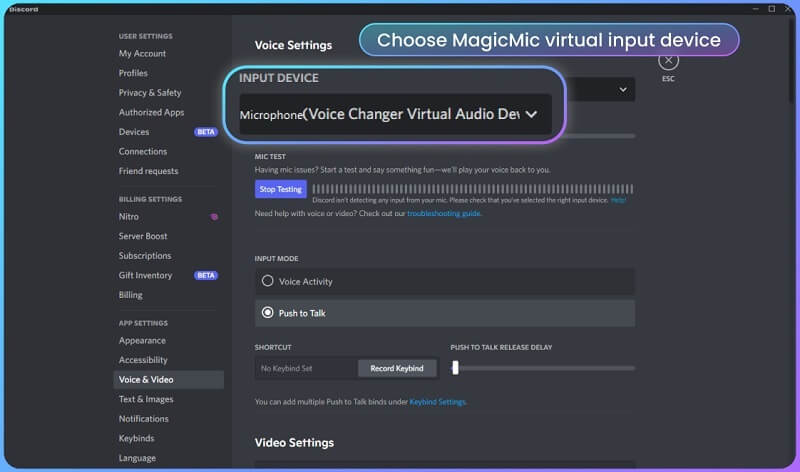This screenshot has width=800, height=472.
Task: Expand the Input Device dropdown
Action: coord(395,114)
